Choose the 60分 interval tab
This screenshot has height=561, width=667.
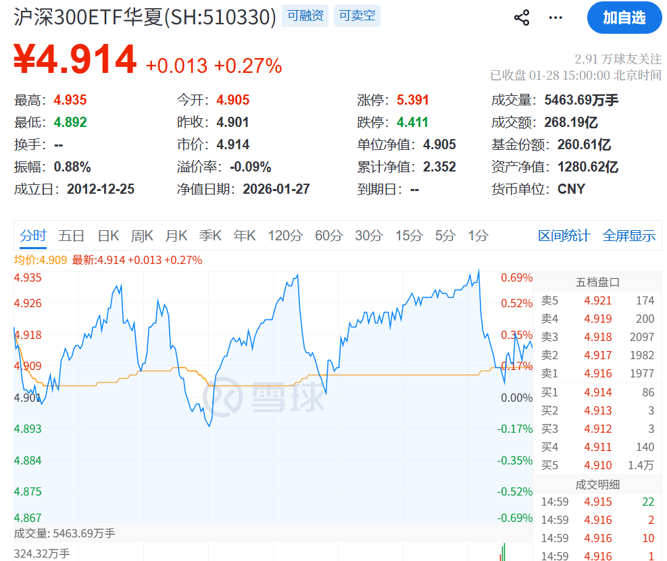click(x=329, y=236)
